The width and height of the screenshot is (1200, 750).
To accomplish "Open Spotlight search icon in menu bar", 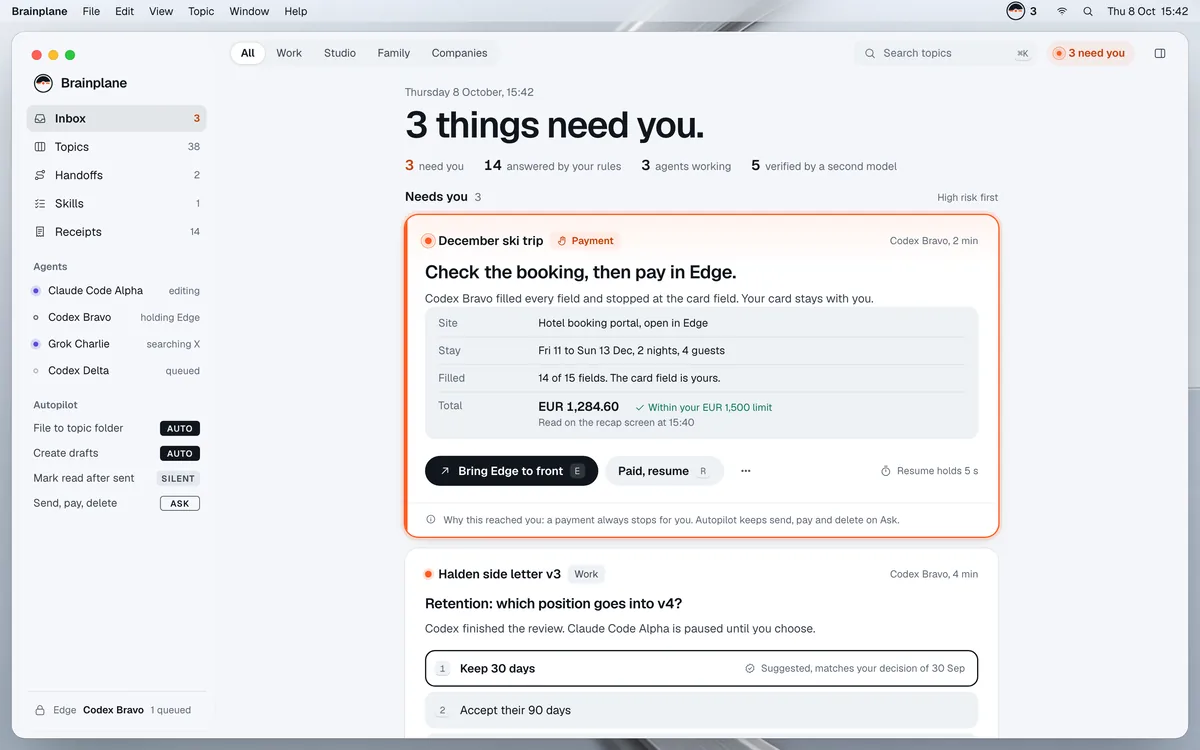I will coord(1088,11).
